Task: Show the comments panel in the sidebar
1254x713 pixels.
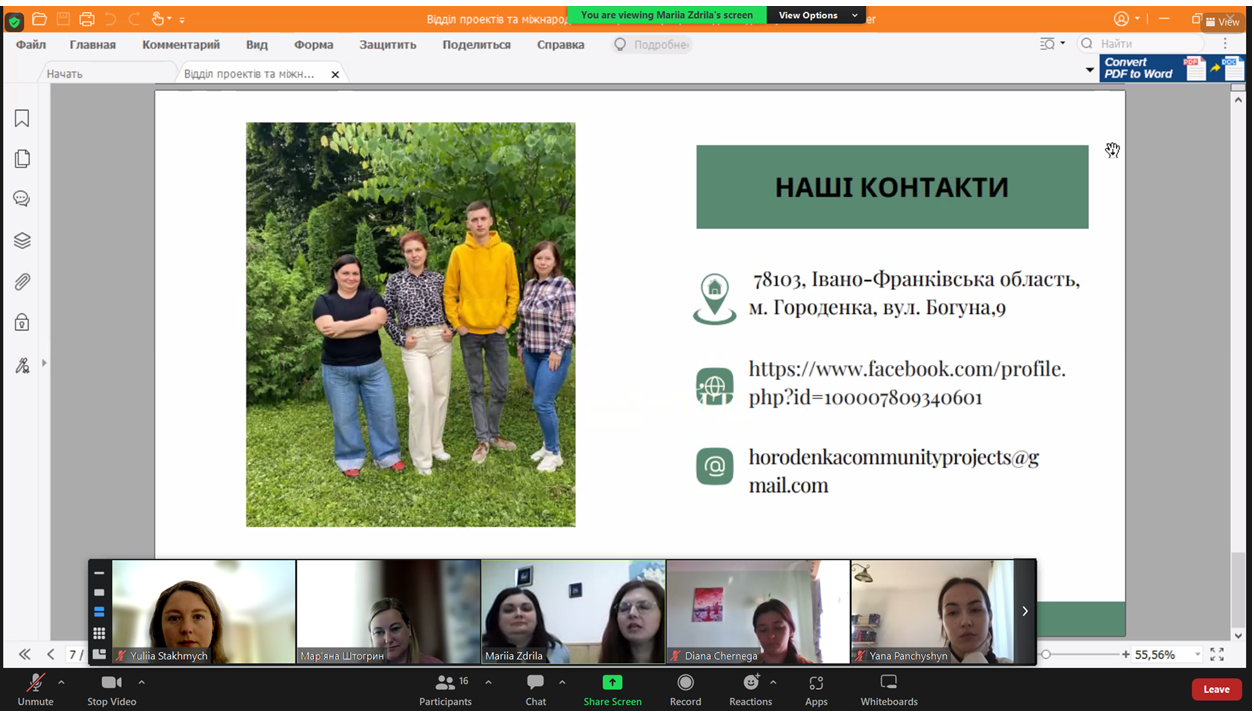Action: click(22, 199)
